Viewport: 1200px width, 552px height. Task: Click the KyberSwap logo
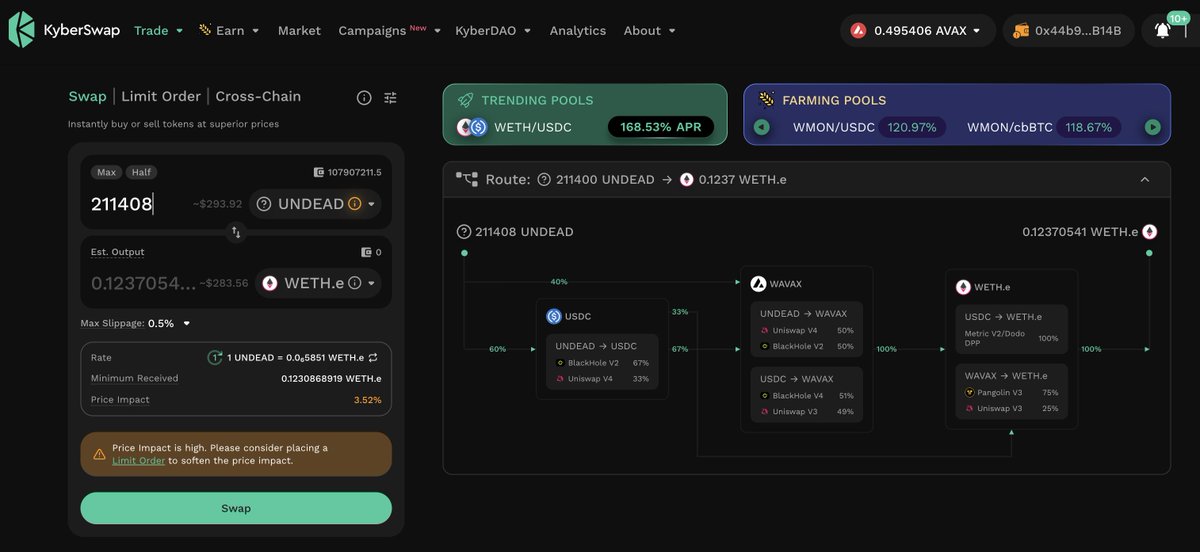point(63,30)
